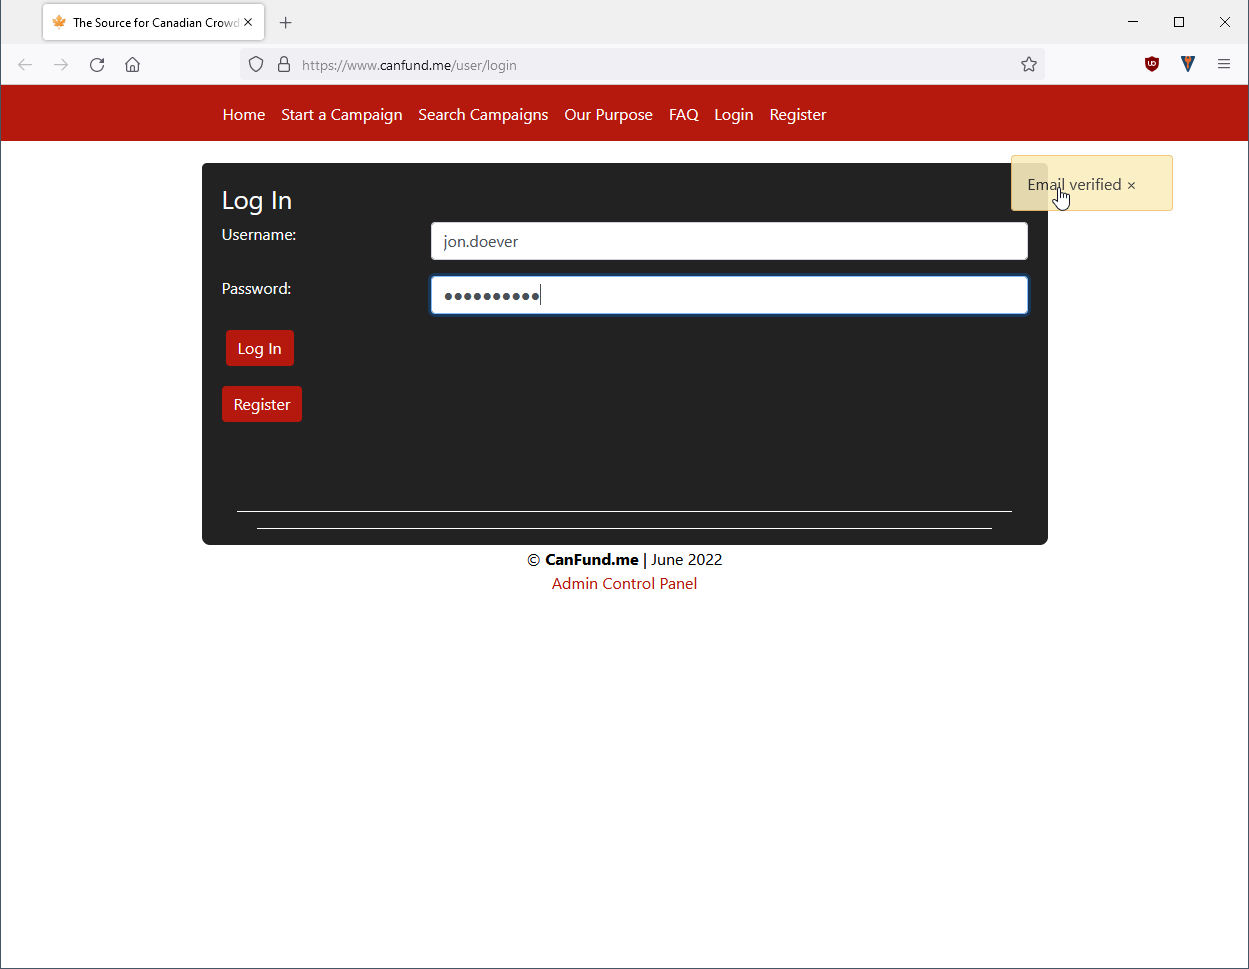Open a new browser tab
Image resolution: width=1249 pixels, height=969 pixels.
coord(286,22)
